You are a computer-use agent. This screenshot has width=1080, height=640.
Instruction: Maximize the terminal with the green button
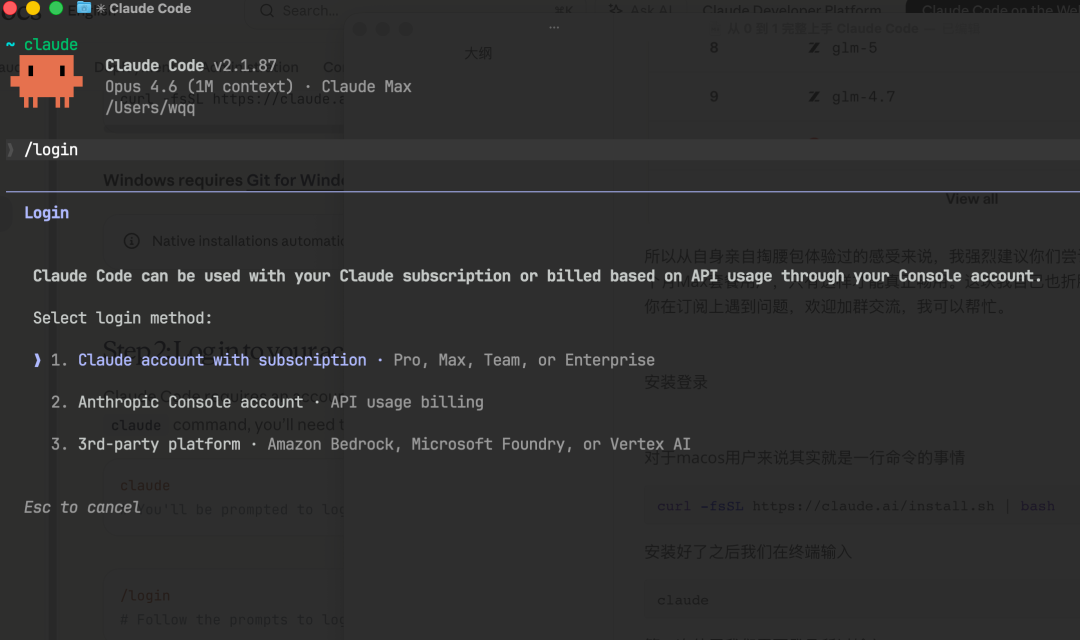coord(56,8)
